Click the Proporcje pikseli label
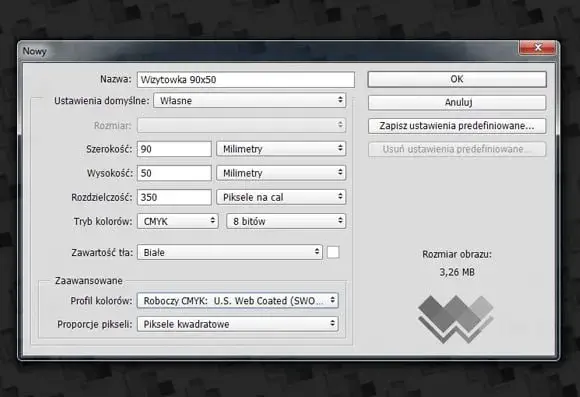580x397 pixels. [x=95, y=324]
